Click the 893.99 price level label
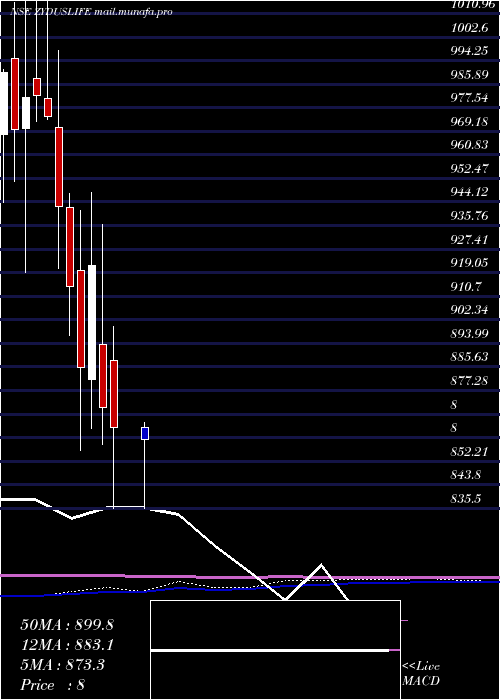500x700 pixels. coord(469,333)
